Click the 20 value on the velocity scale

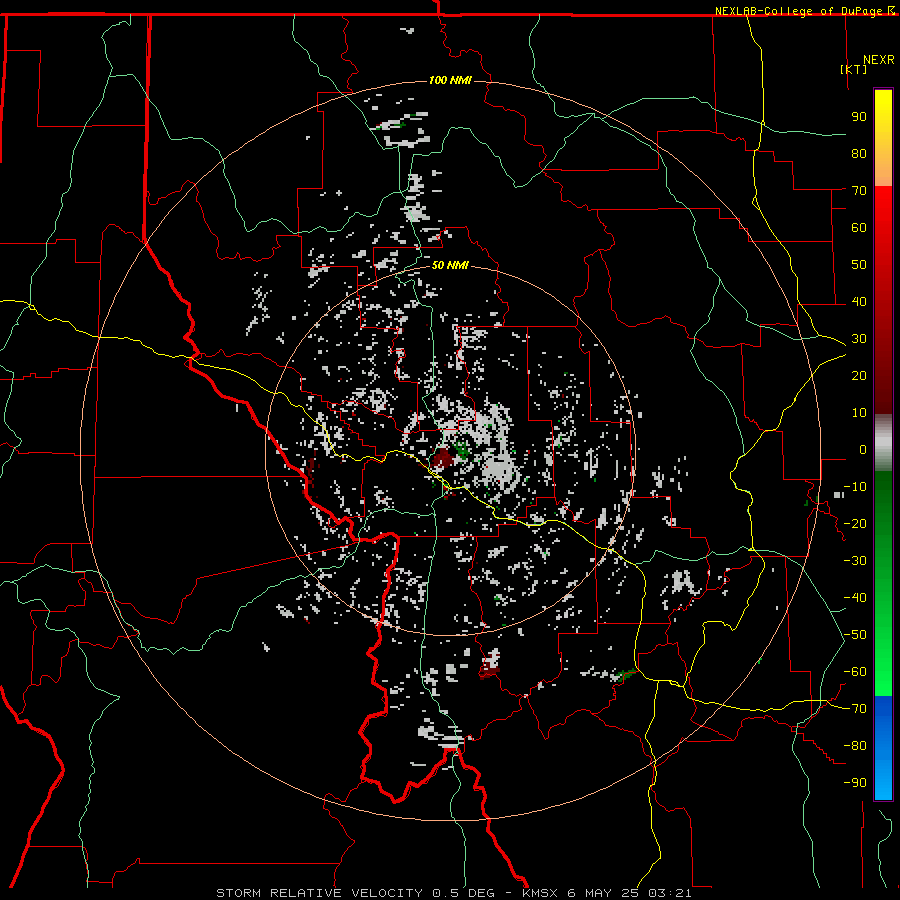(859, 376)
